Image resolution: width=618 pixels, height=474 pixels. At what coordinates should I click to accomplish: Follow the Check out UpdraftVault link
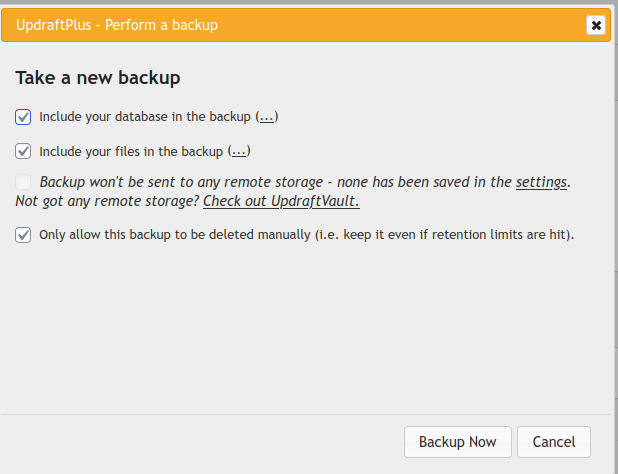(x=281, y=201)
